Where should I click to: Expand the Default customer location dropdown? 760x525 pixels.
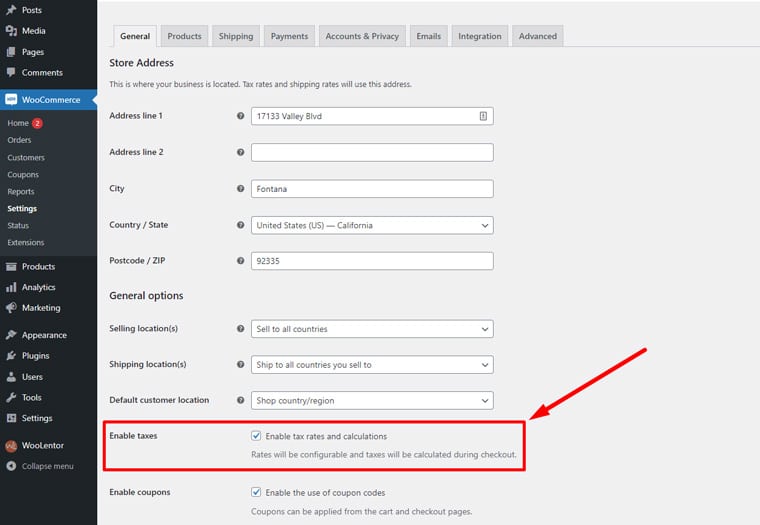[x=372, y=400]
